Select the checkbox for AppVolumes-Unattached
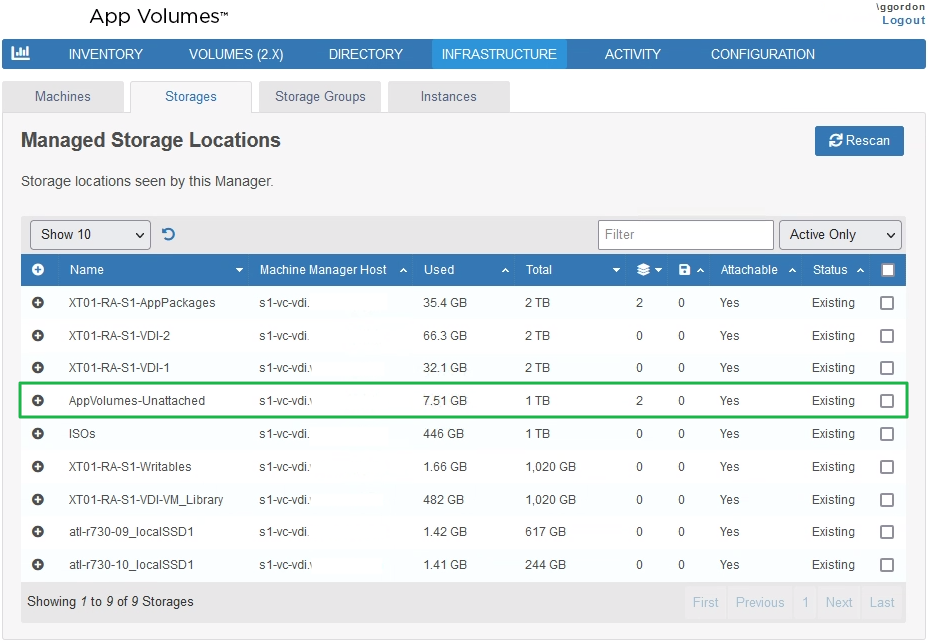 886,400
